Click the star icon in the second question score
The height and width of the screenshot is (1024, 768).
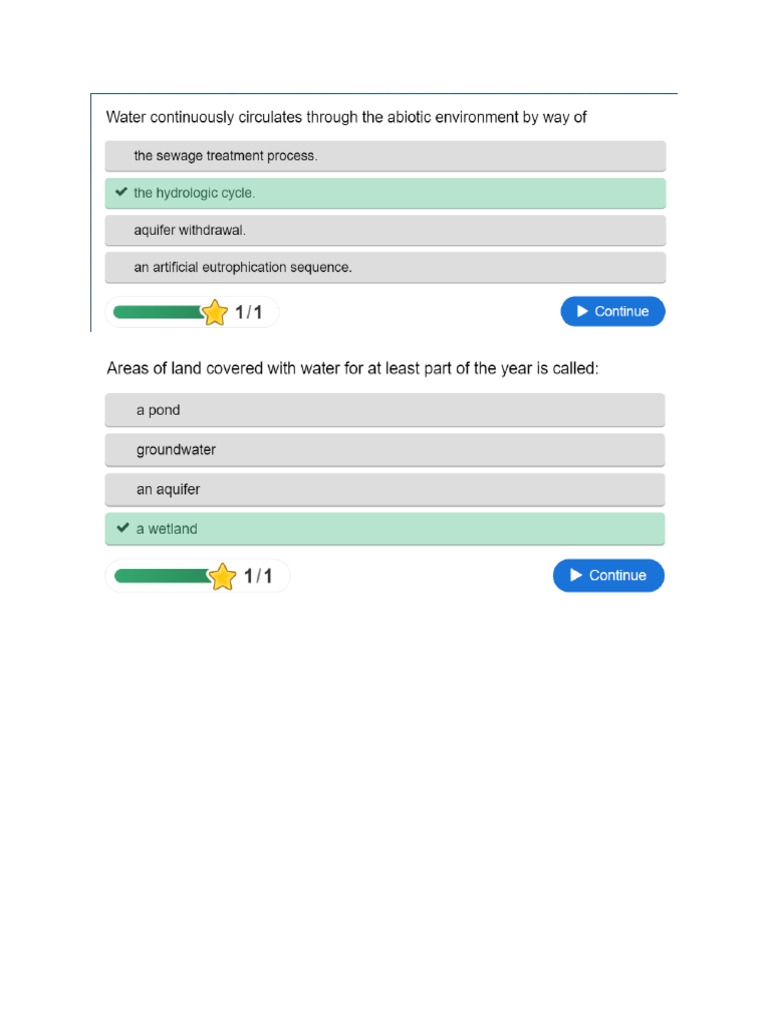pyautogui.click(x=222, y=576)
